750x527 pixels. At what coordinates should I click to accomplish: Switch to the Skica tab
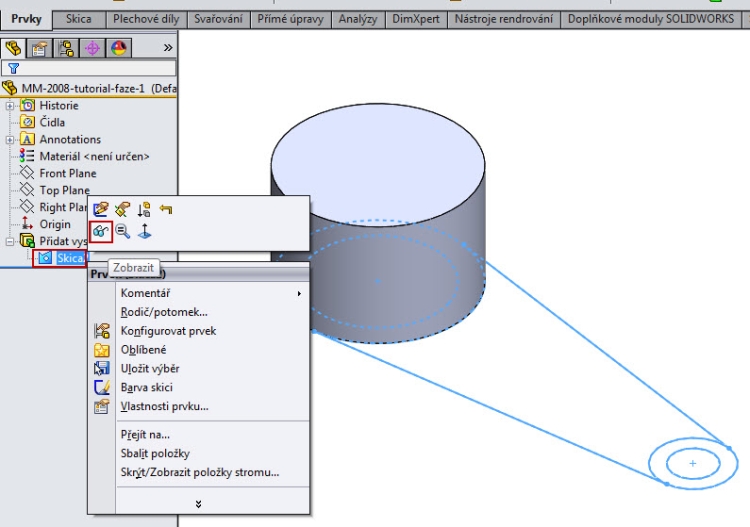click(x=78, y=19)
